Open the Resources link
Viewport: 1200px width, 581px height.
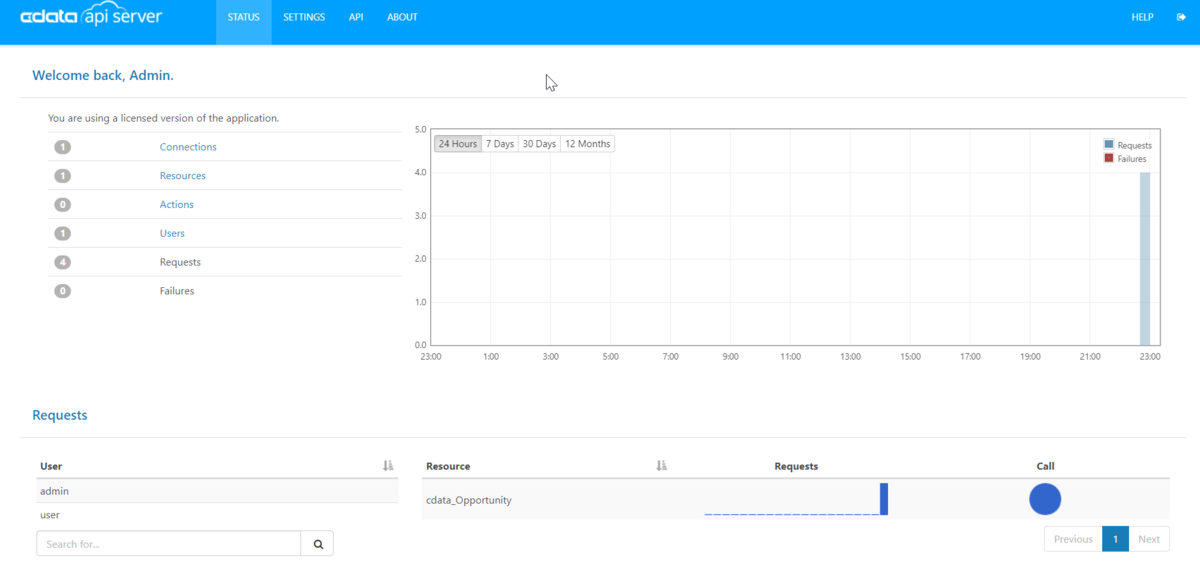click(183, 176)
